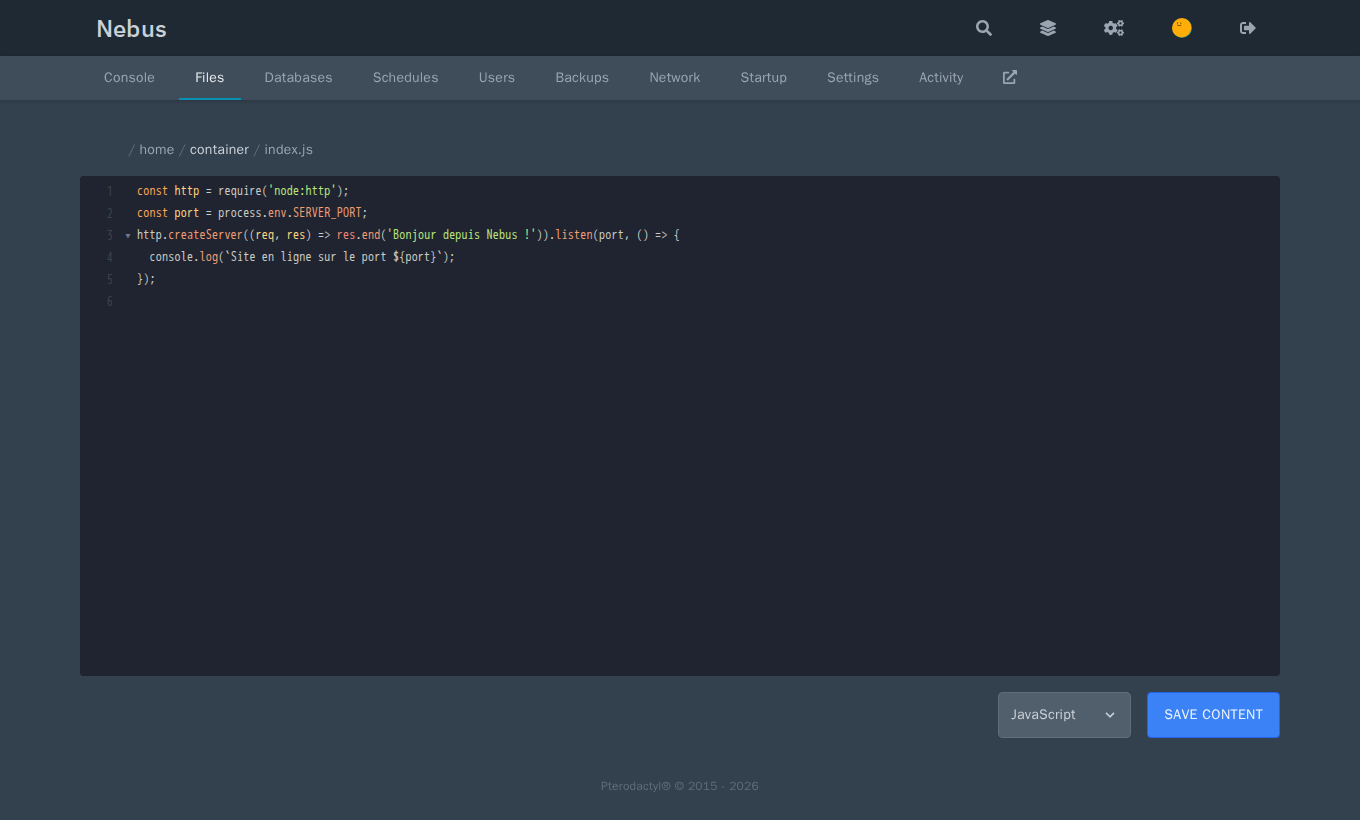This screenshot has width=1360, height=820.
Task: Click line number 2 in the gutter
Action: click(x=110, y=213)
